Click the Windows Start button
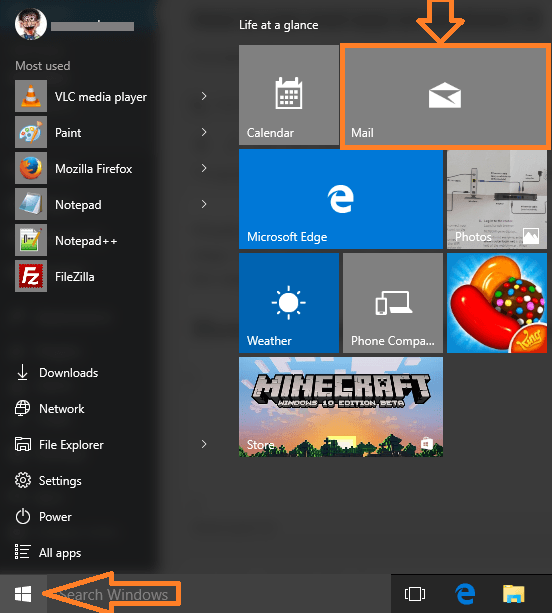 coord(23,594)
